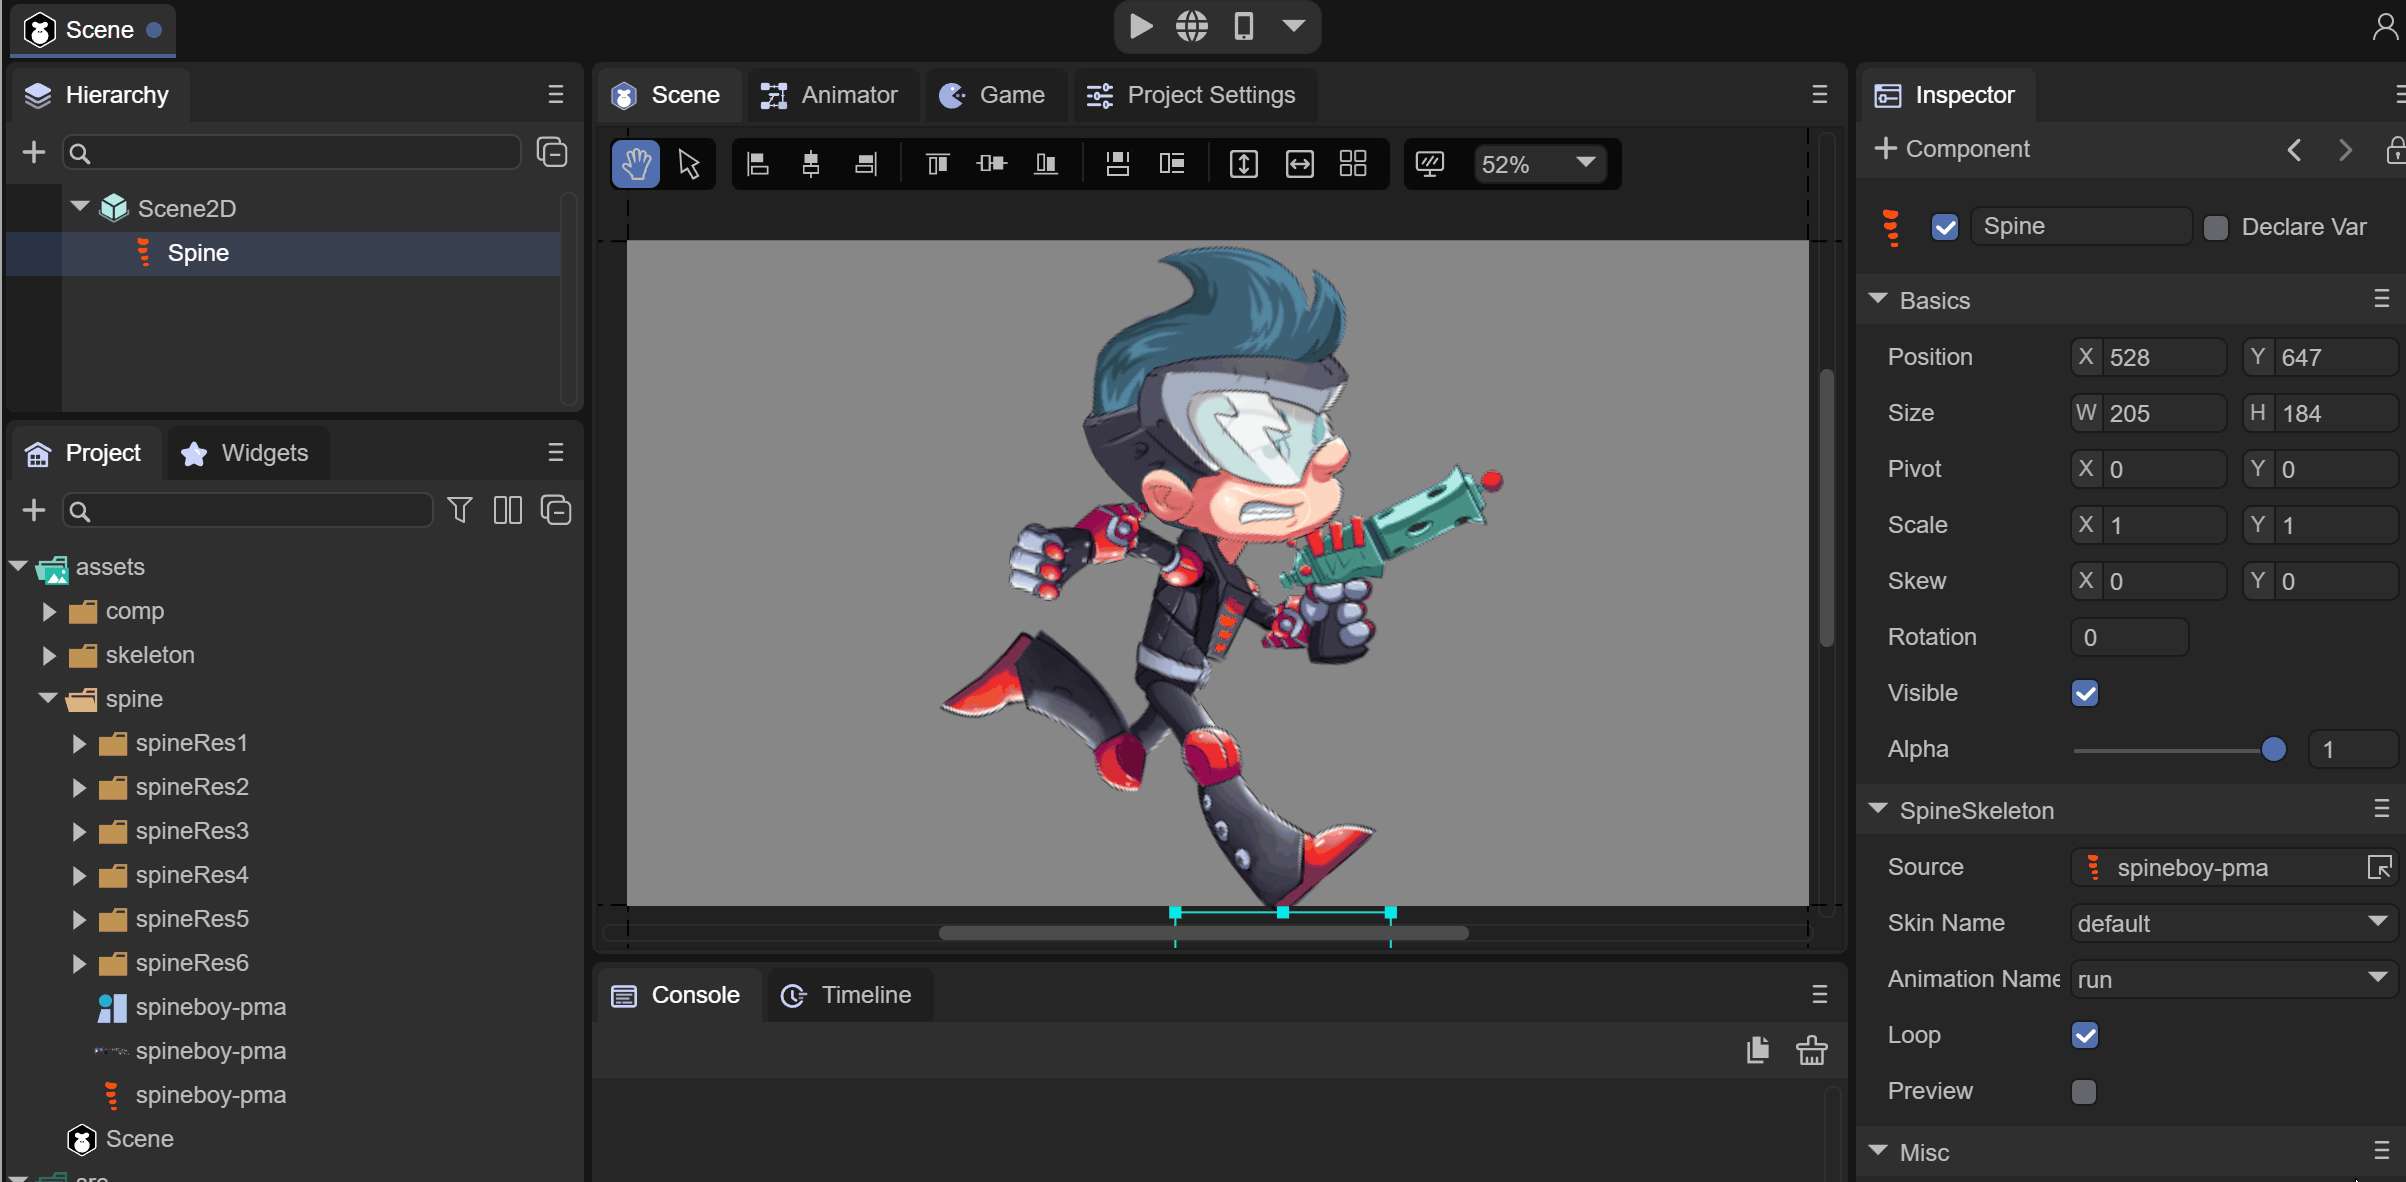The image size is (2406, 1182).
Task: Click the Alpha slider handle
Action: (x=2273, y=749)
